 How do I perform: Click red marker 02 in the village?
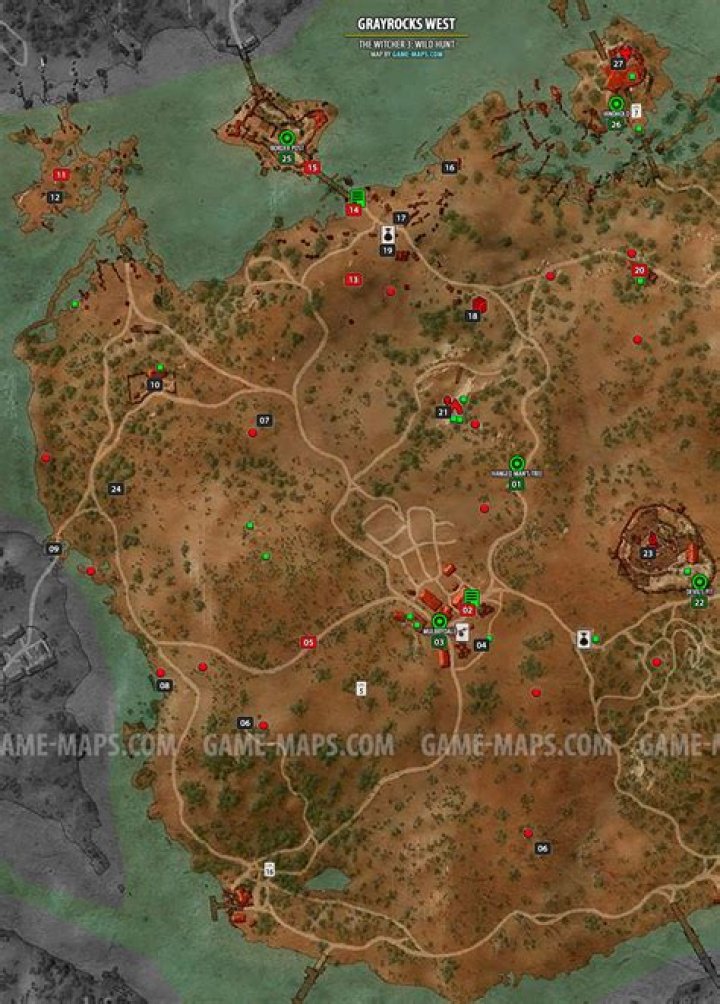468,611
